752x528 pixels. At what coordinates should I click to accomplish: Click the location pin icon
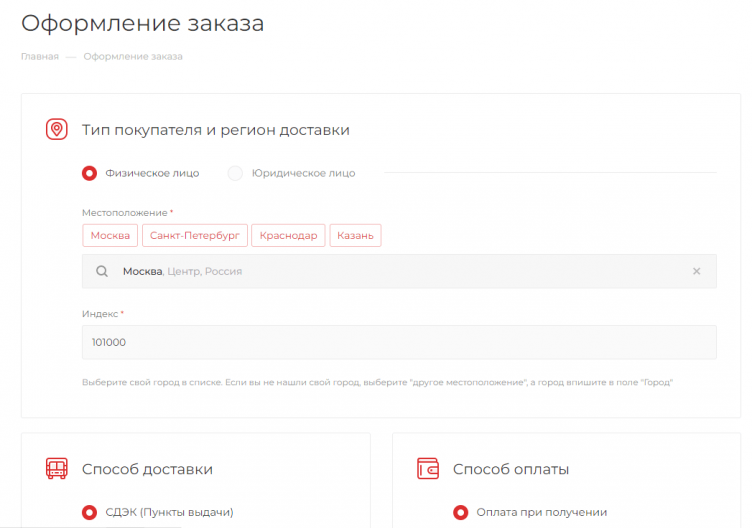(x=57, y=129)
